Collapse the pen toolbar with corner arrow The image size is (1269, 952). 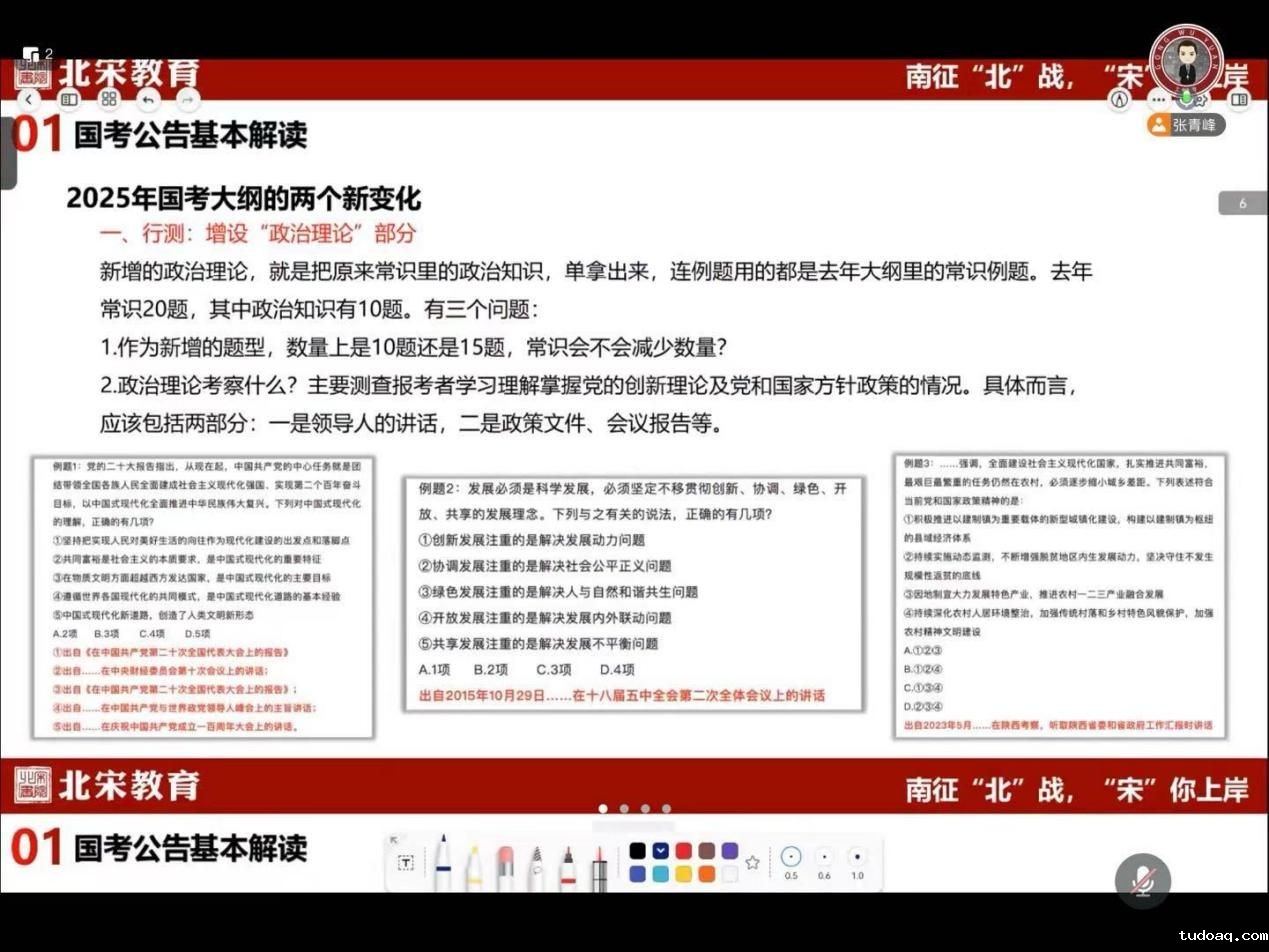pyautogui.click(x=394, y=840)
